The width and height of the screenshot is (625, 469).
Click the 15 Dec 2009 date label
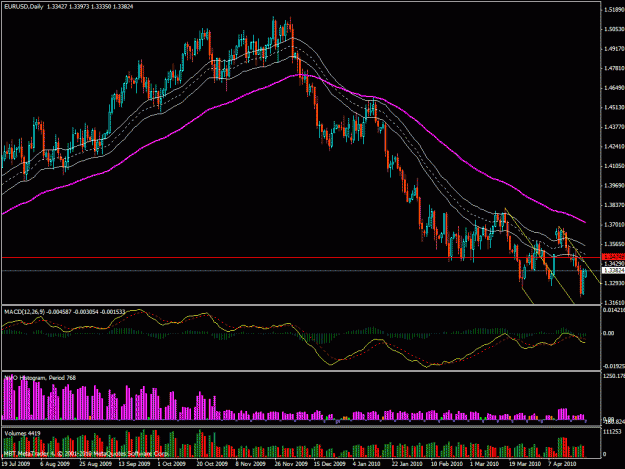(x=329, y=464)
